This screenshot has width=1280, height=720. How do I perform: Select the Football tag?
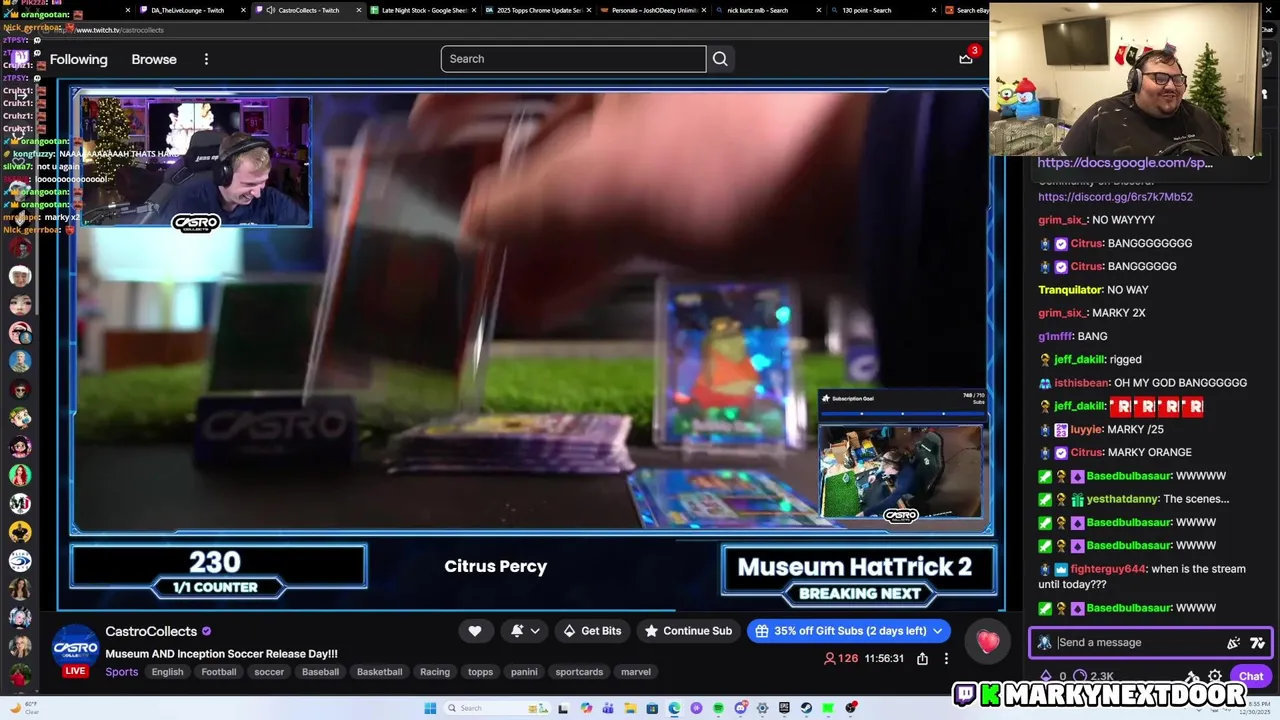[x=218, y=672]
